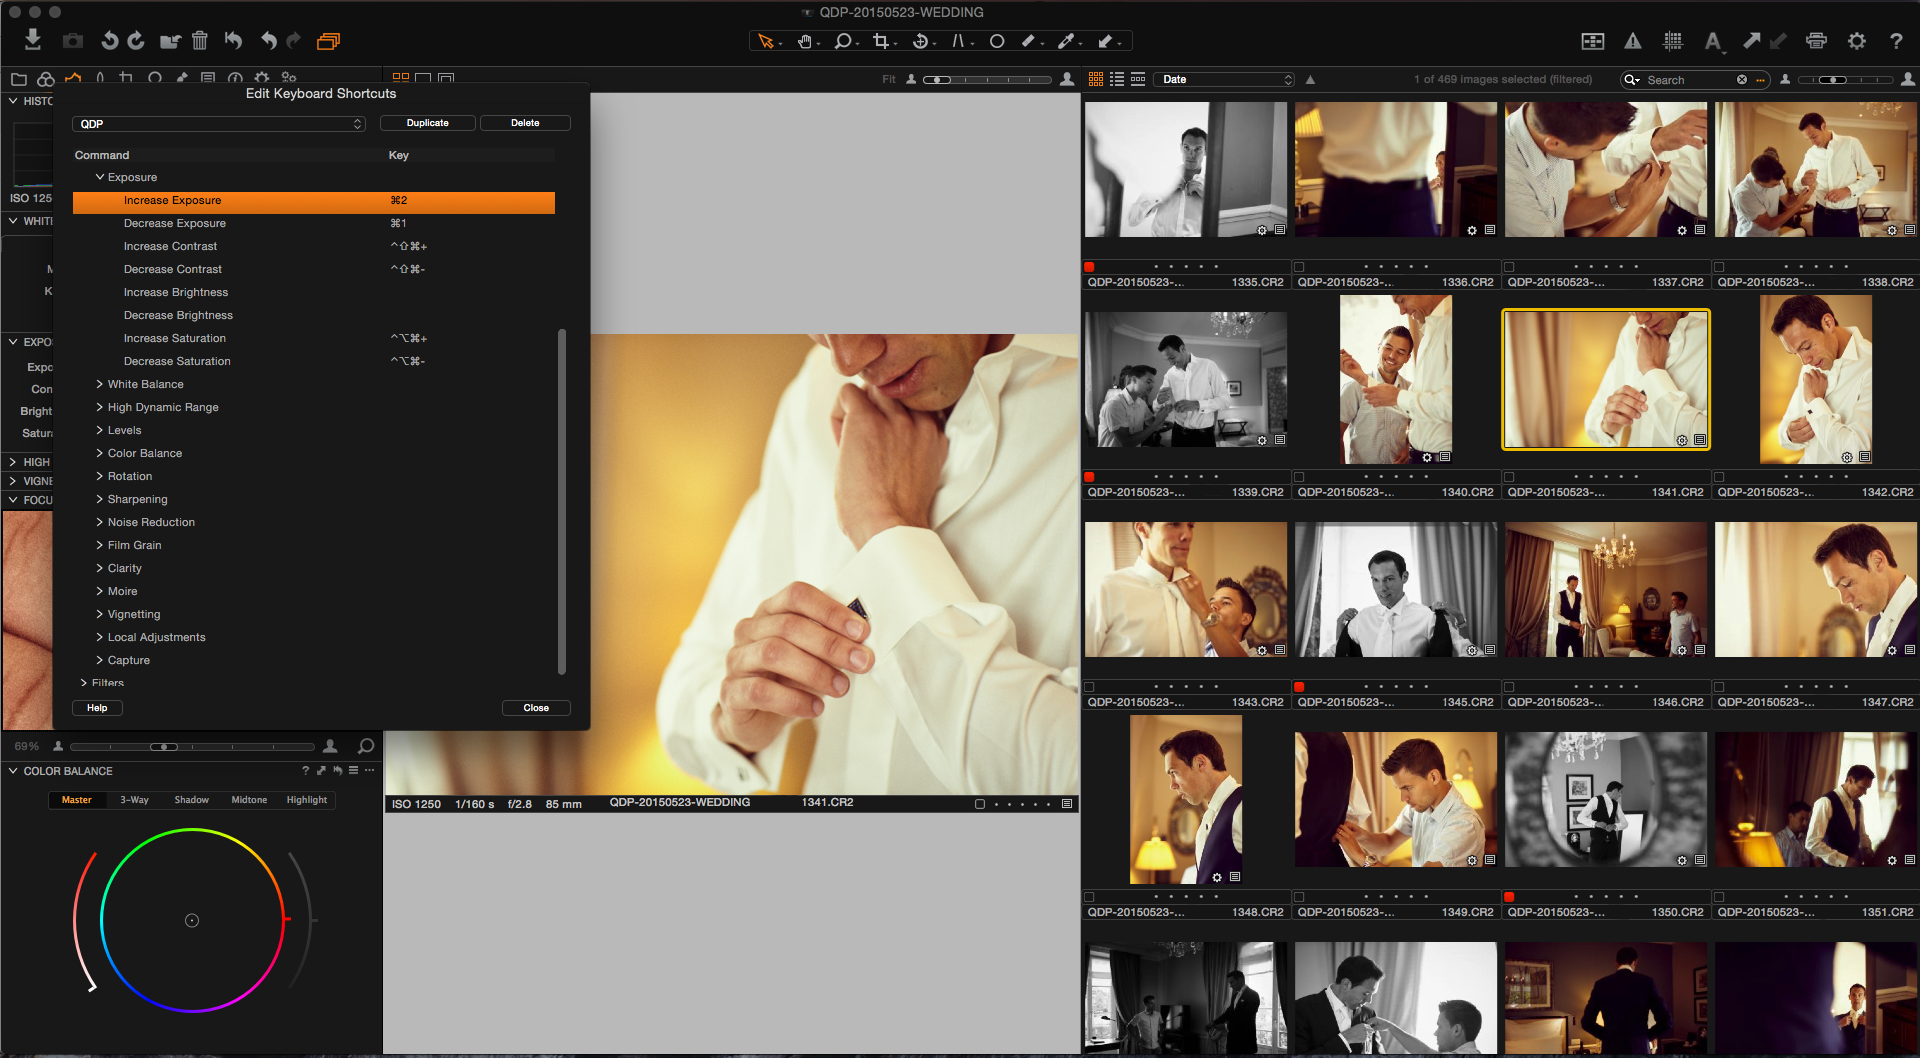This screenshot has width=1920, height=1058.
Task: Click the Duplicate button
Action: 428,123
